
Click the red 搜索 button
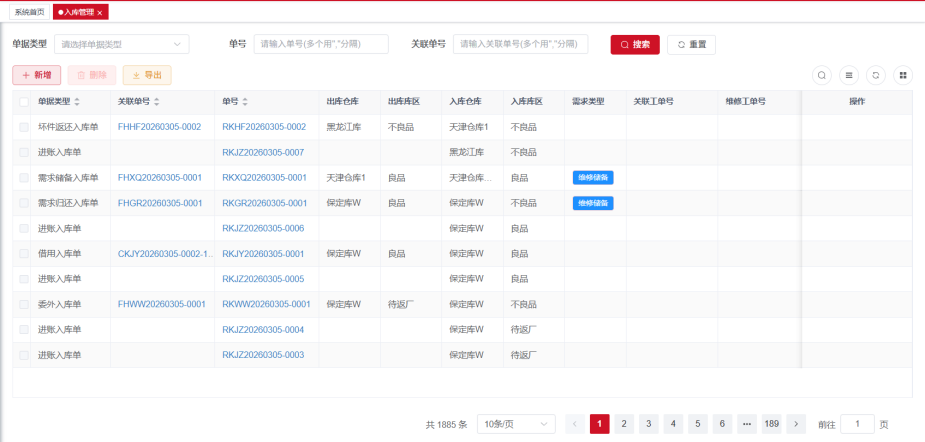635,45
